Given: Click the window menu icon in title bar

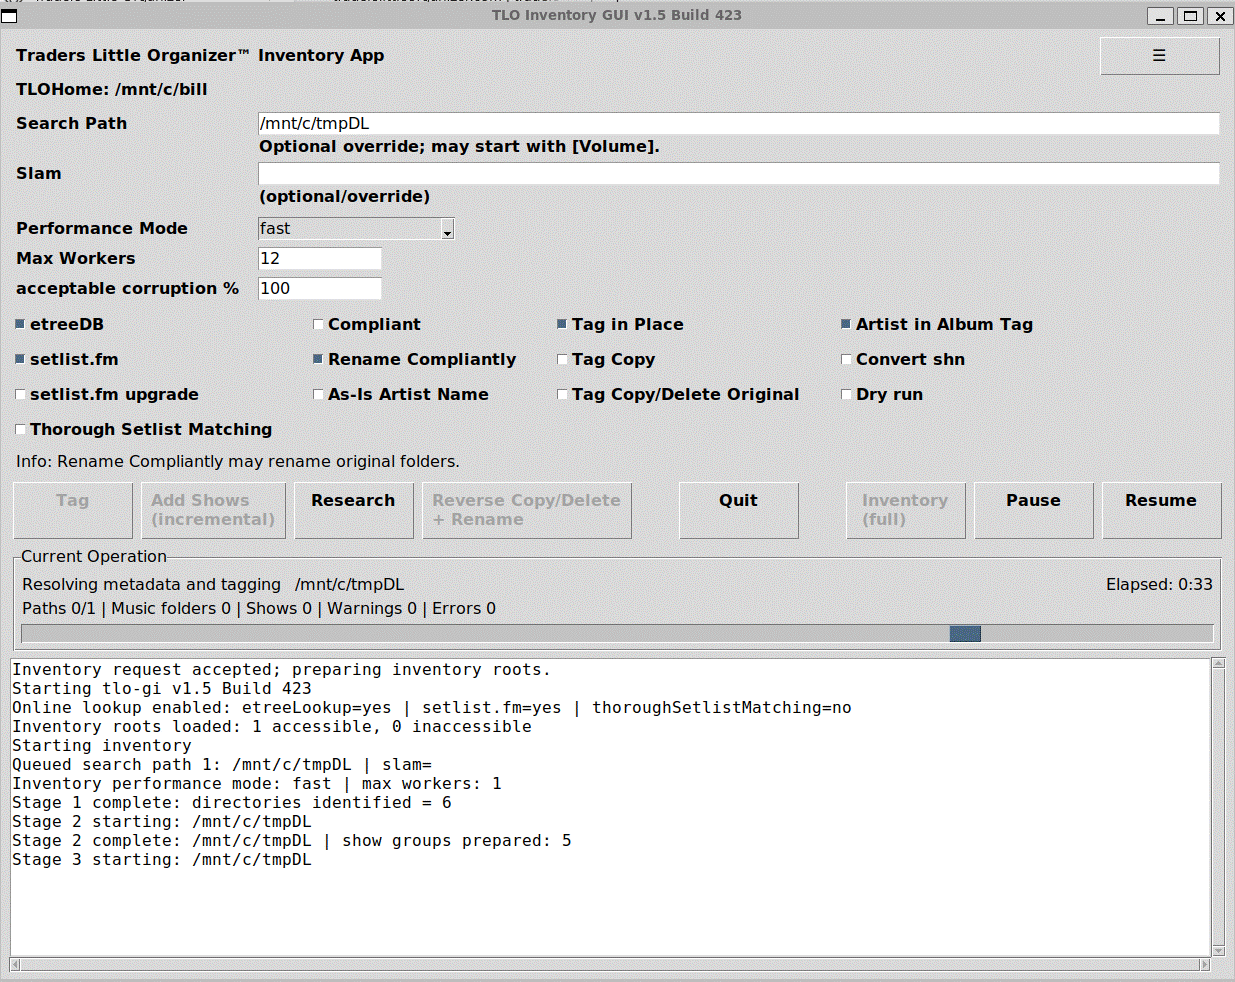Looking at the screenshot, I should click(10, 16).
